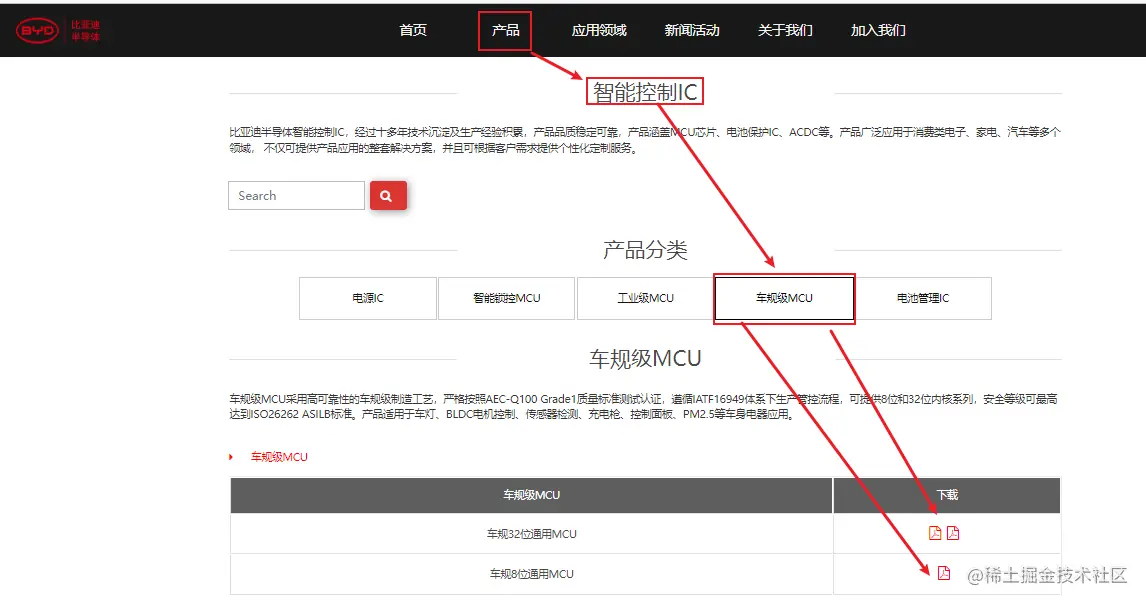The height and width of the screenshot is (604, 1146).
Task: Open the 首页 menu item
Action: pos(413,30)
